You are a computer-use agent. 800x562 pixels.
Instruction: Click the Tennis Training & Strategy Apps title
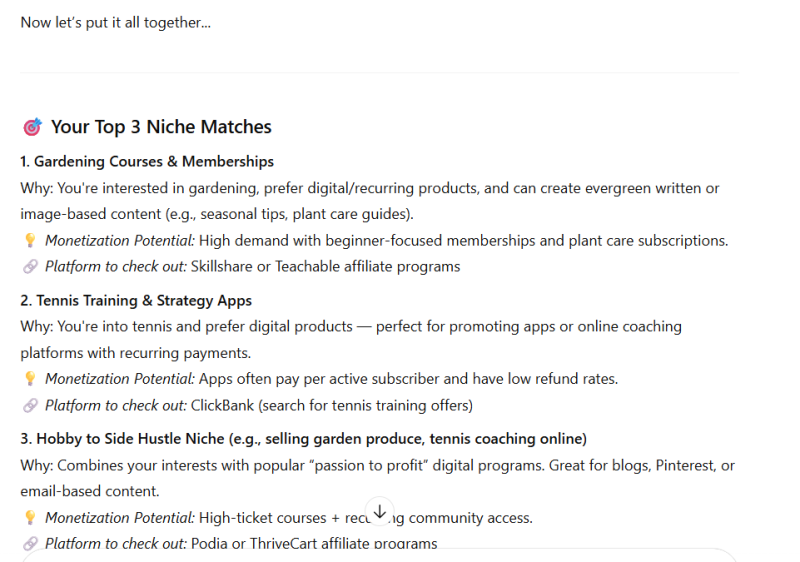click(136, 300)
